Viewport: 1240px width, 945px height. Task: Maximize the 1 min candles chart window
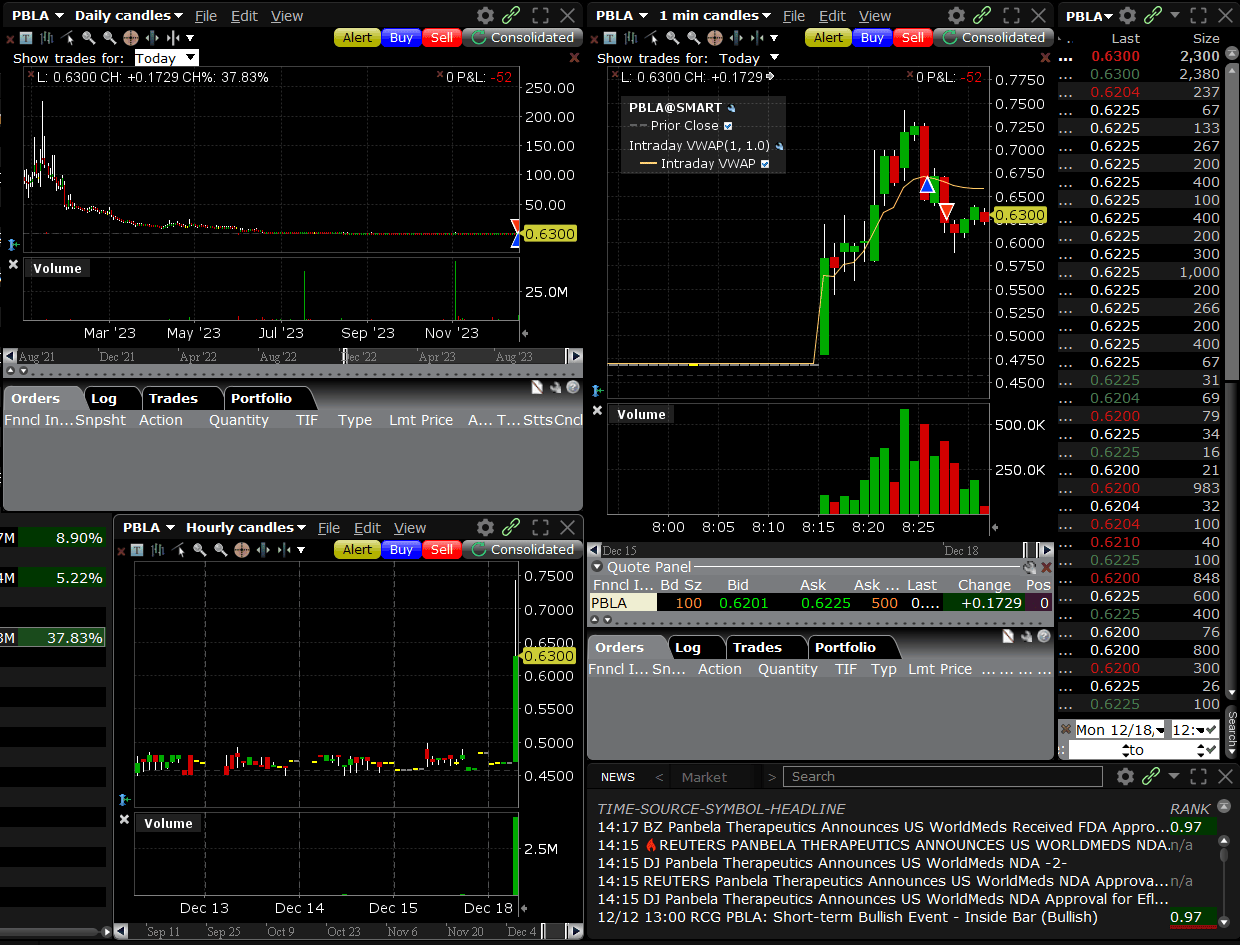click(1011, 15)
